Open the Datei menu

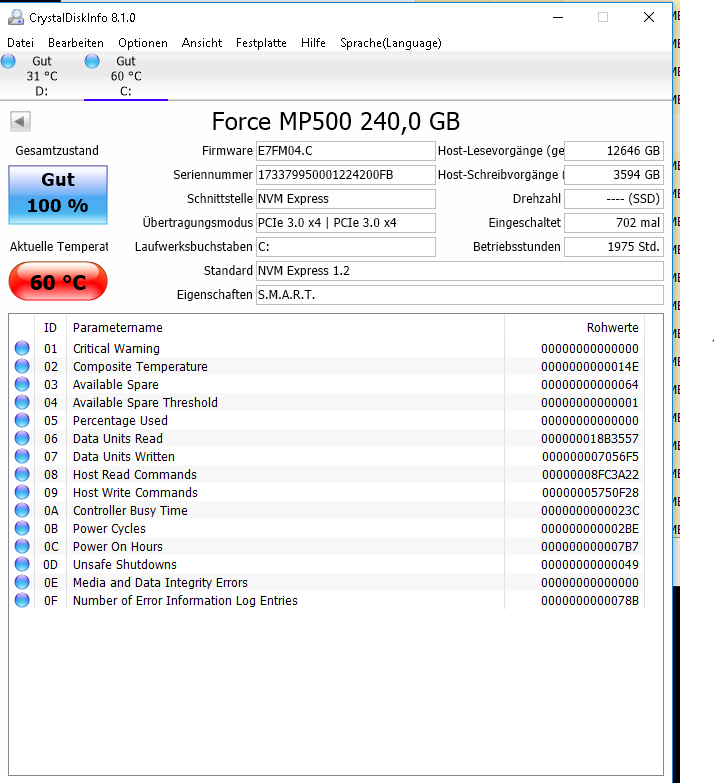click(20, 43)
